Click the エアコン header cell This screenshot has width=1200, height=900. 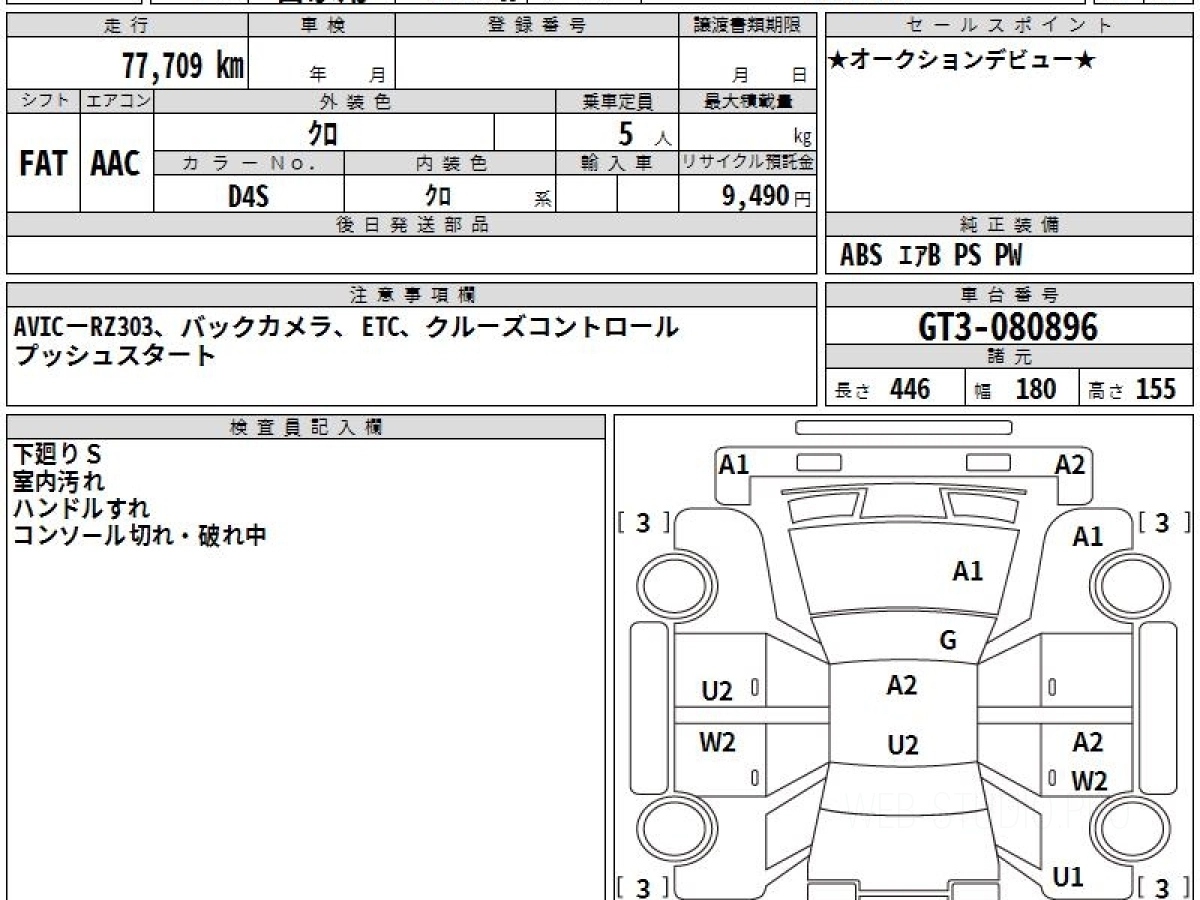(116, 101)
